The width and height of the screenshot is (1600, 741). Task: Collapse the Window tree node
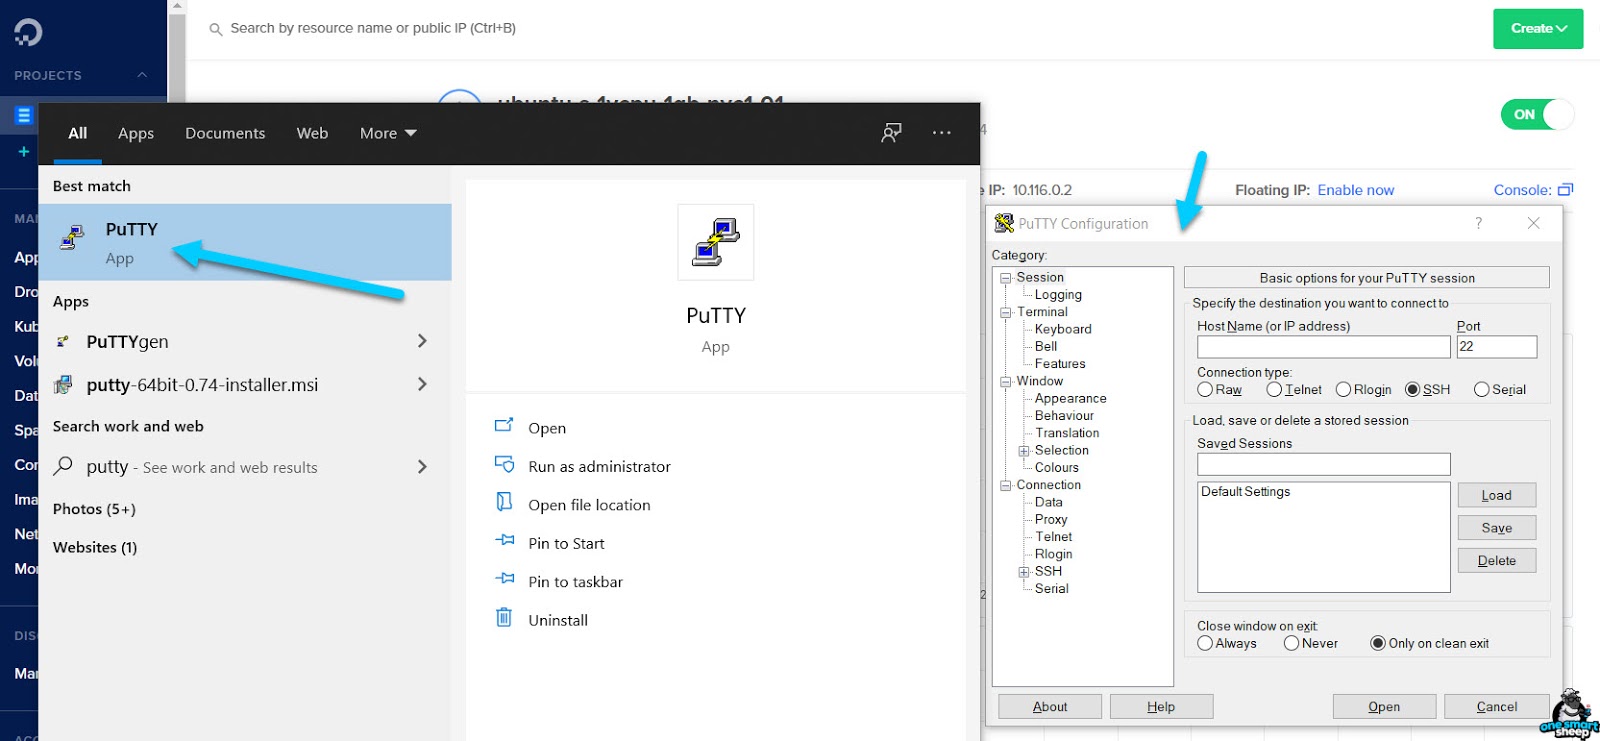tap(1006, 382)
